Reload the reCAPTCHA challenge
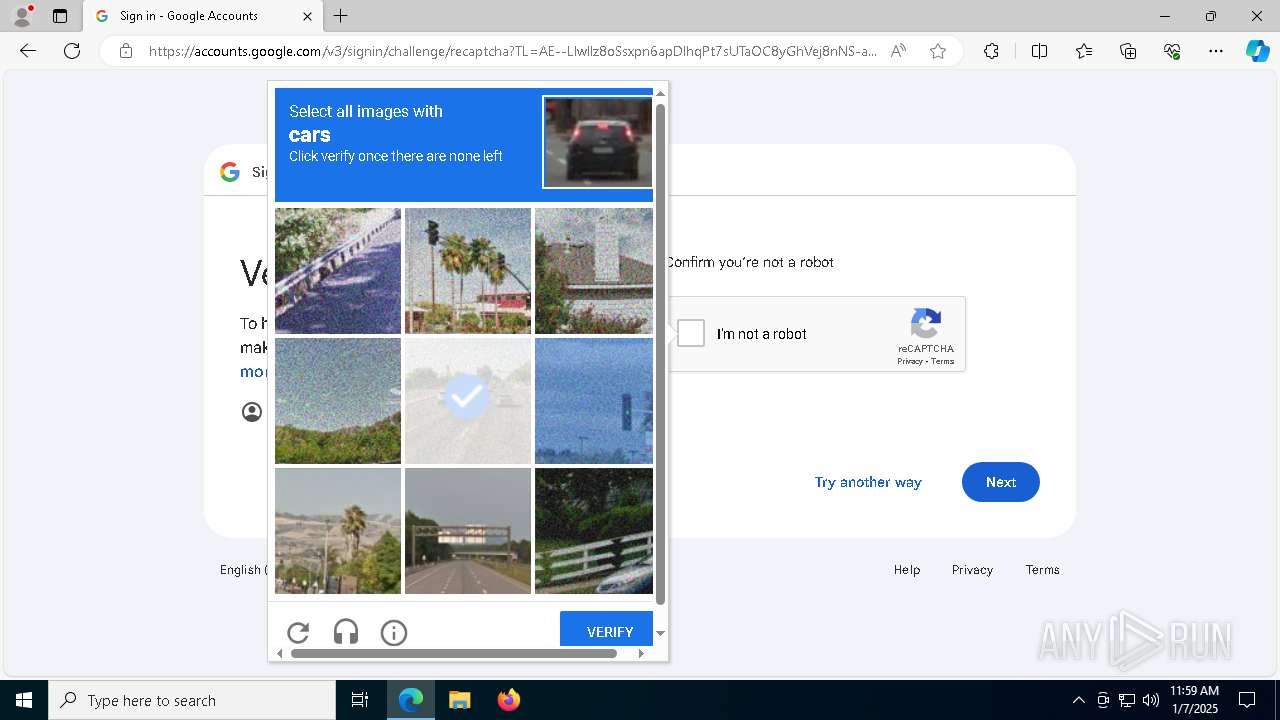The image size is (1280, 720). (x=298, y=632)
